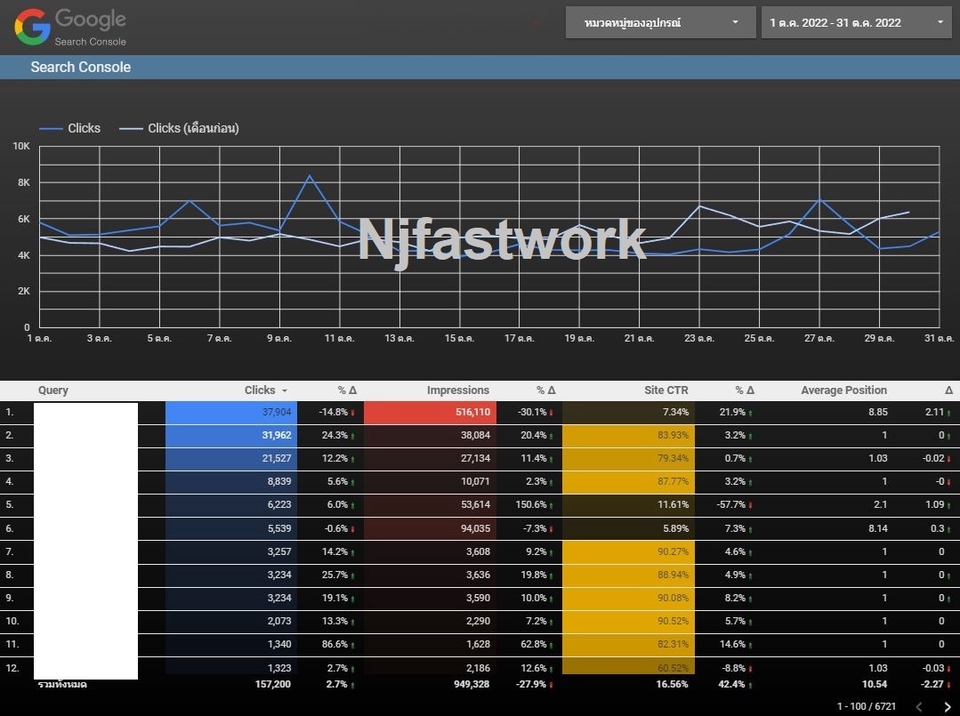Screen dimensions: 960x716
Task: Select CTR change value -57.7%
Action: pyautogui.click(x=731, y=505)
